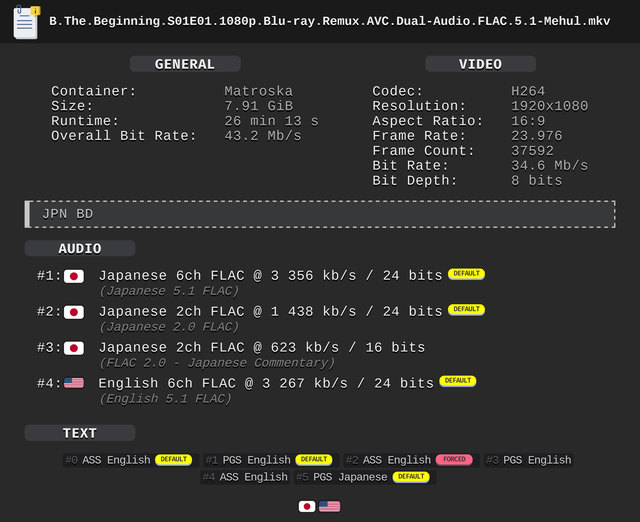Screen dimensions: 640x522
Task: Click the H264 codec value
Action: pos(528,91)
